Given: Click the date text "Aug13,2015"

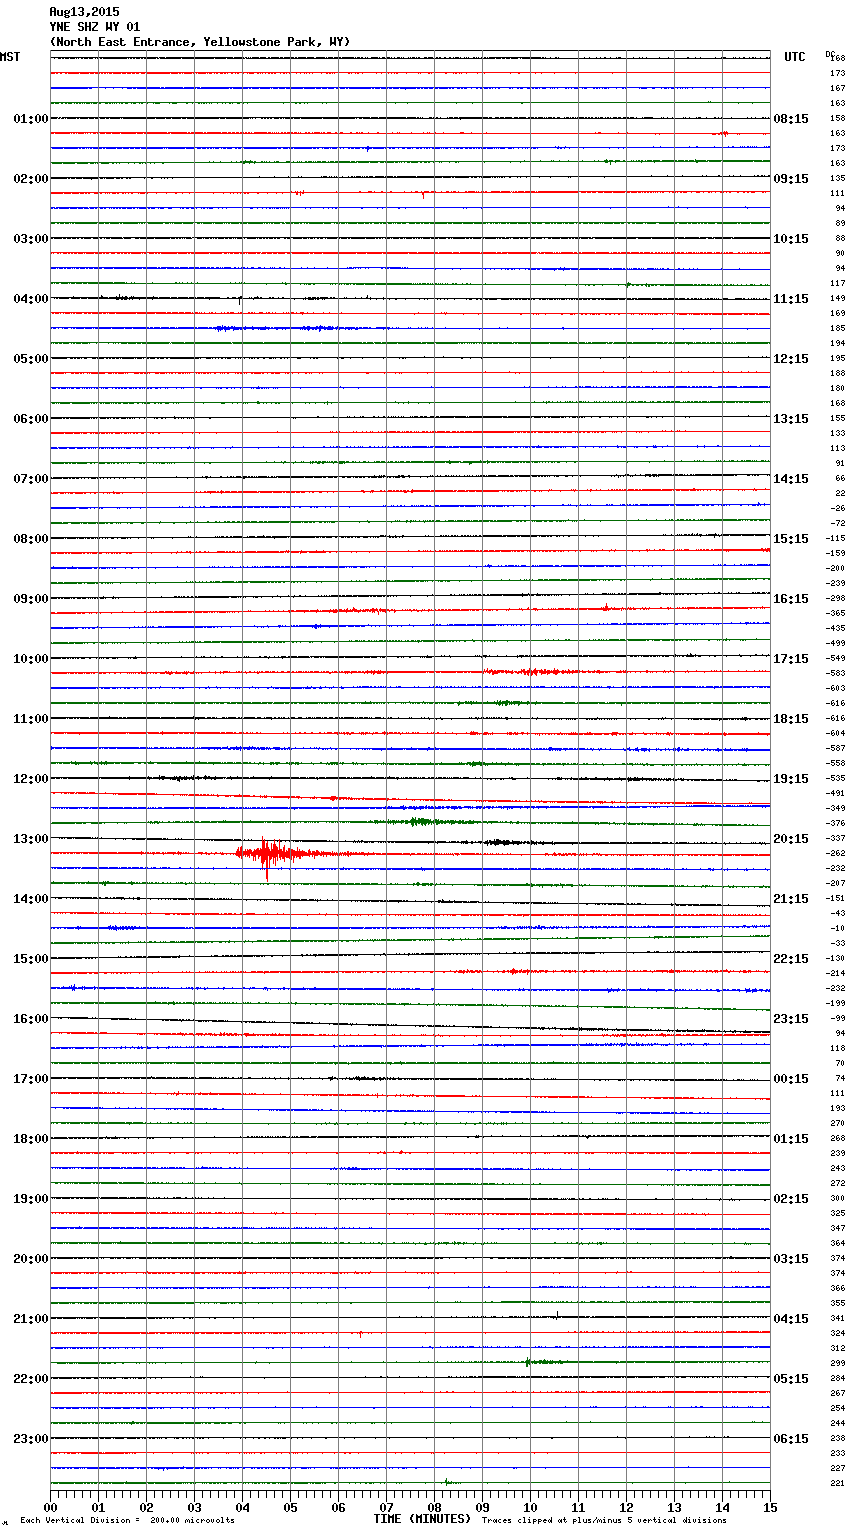Looking at the screenshot, I should (84, 12).
